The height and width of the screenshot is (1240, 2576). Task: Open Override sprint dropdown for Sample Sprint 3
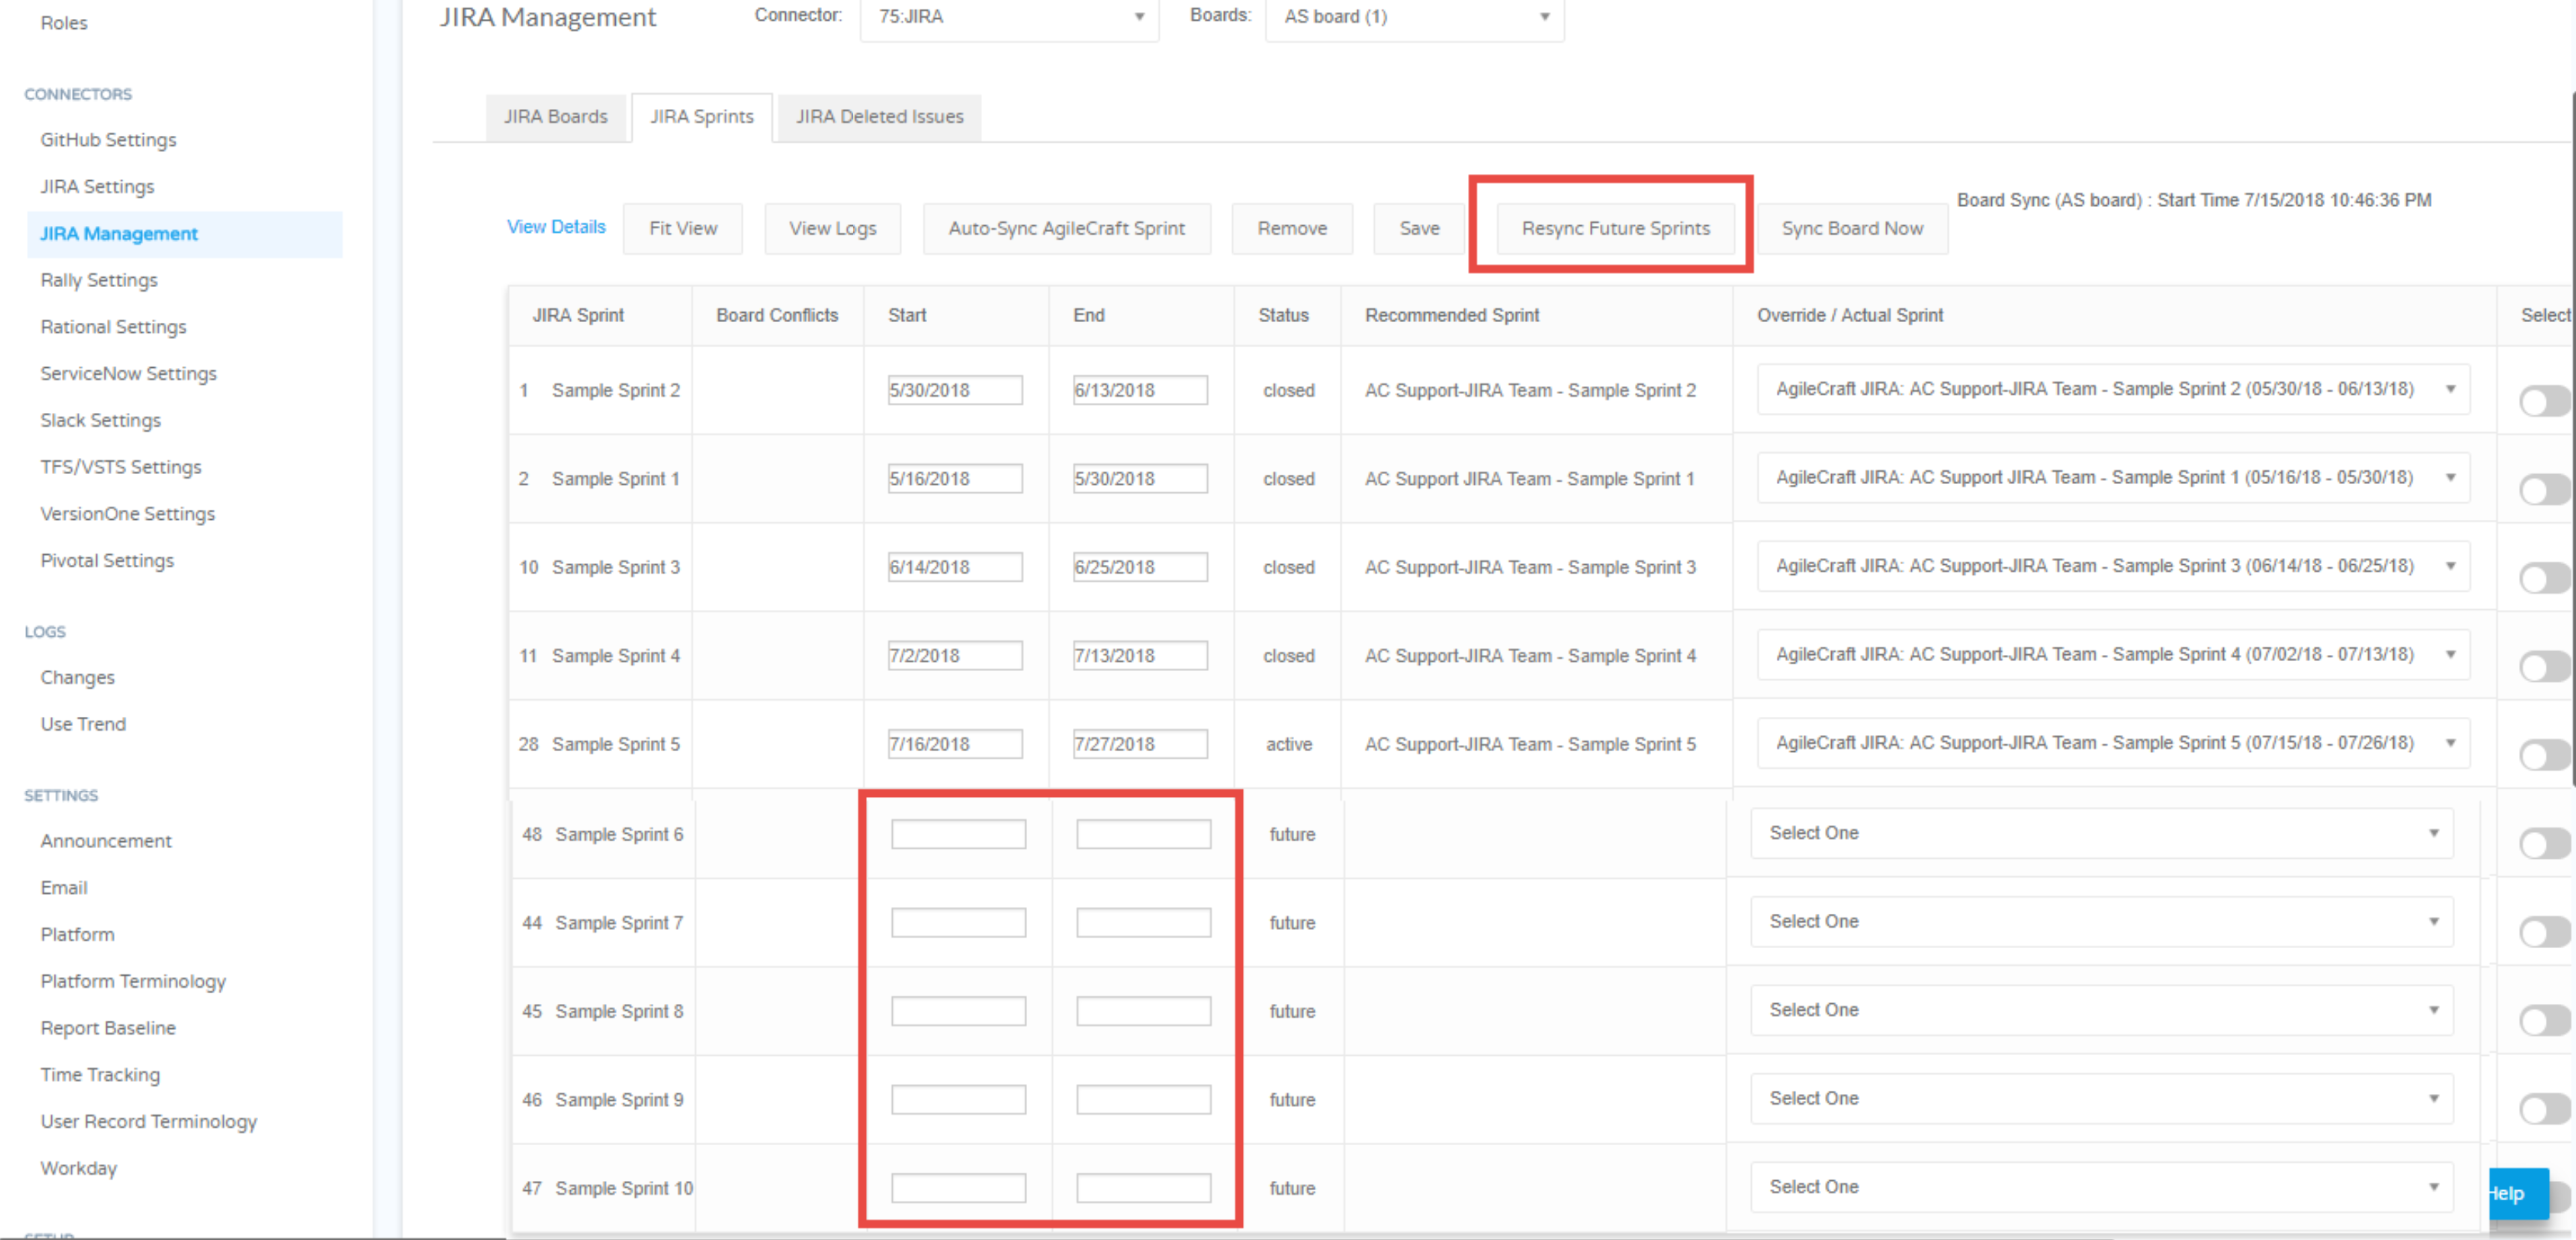[2112, 566]
